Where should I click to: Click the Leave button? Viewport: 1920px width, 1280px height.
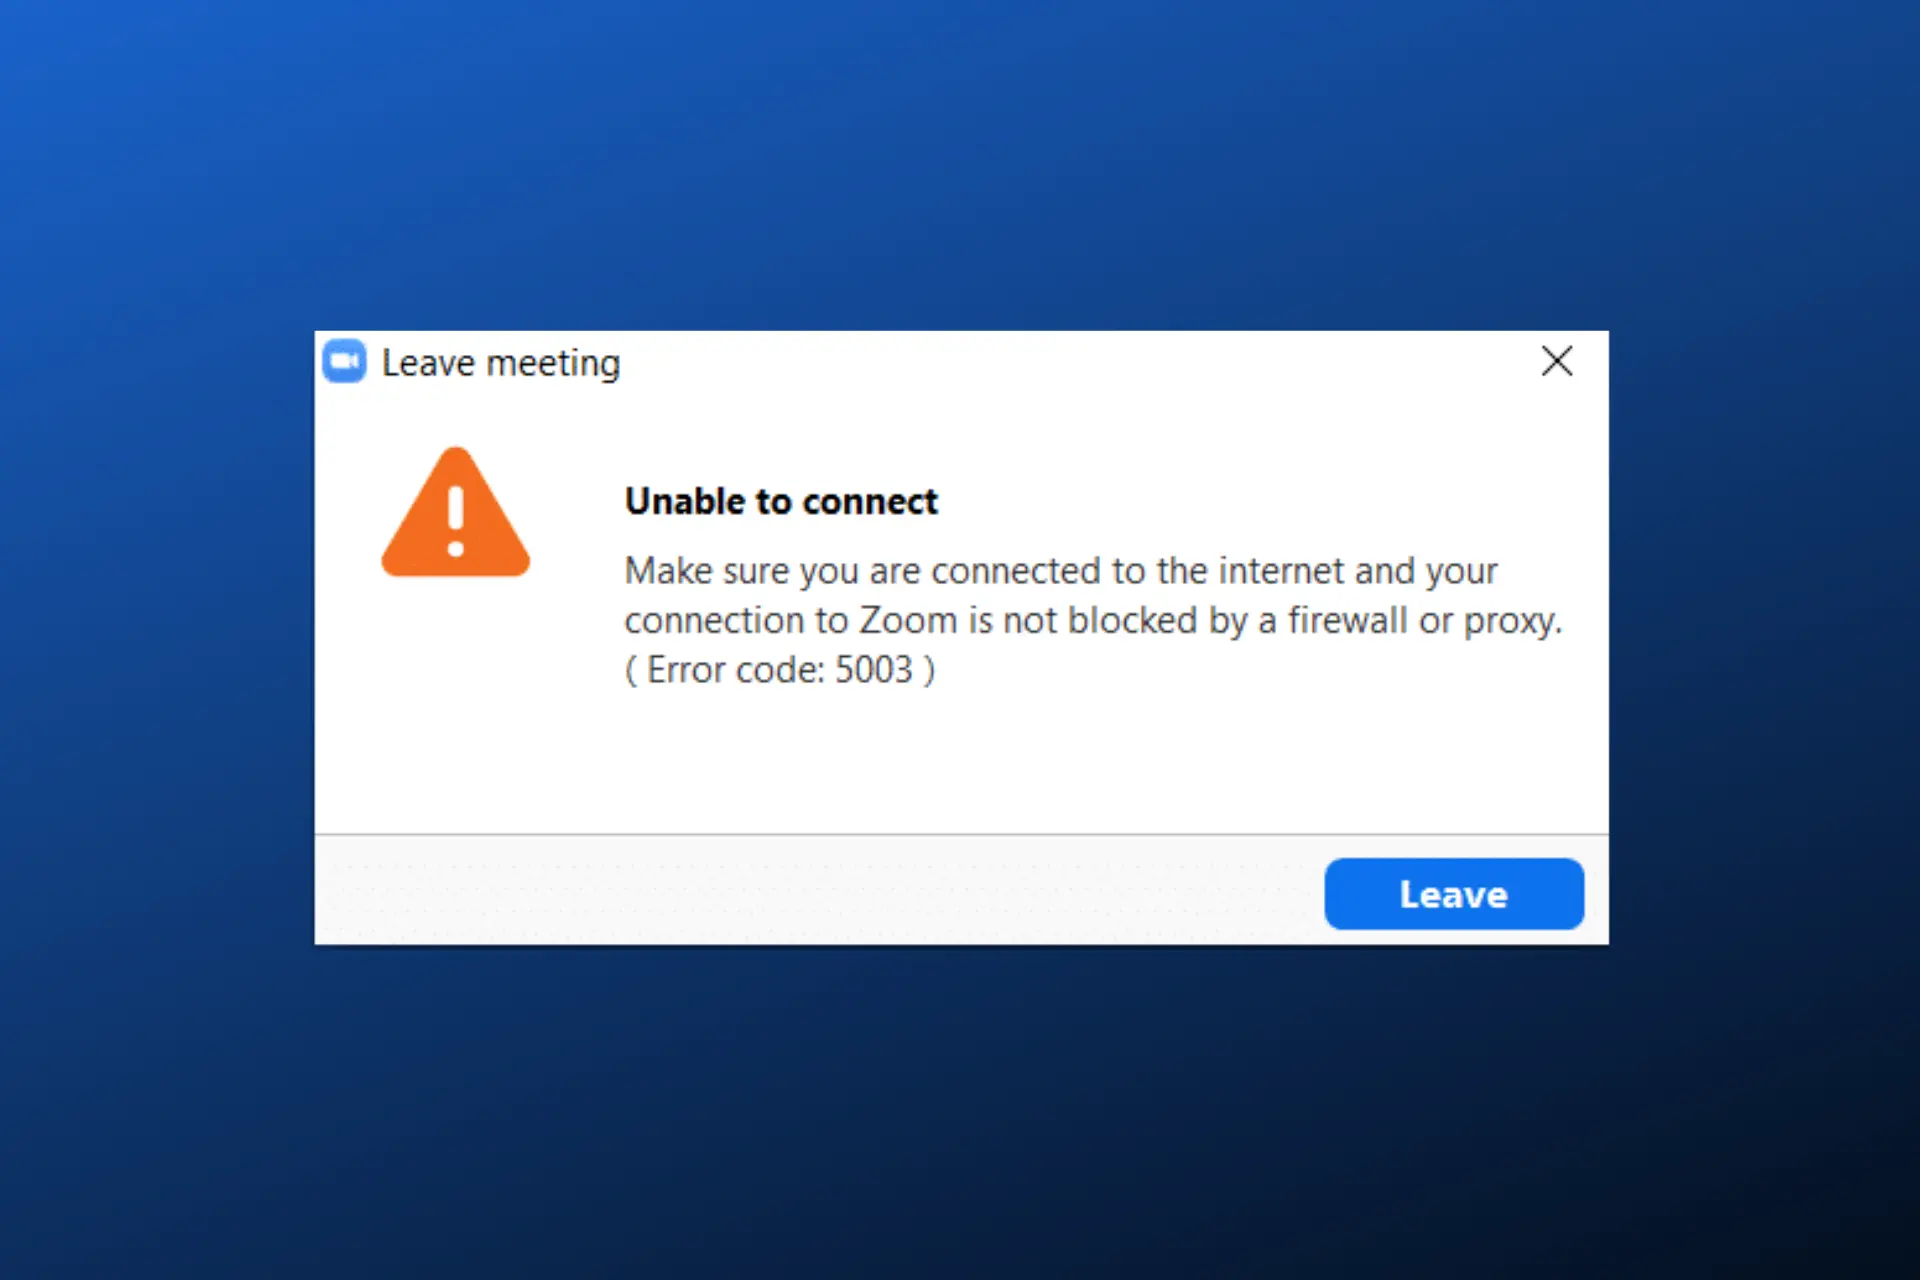point(1453,893)
